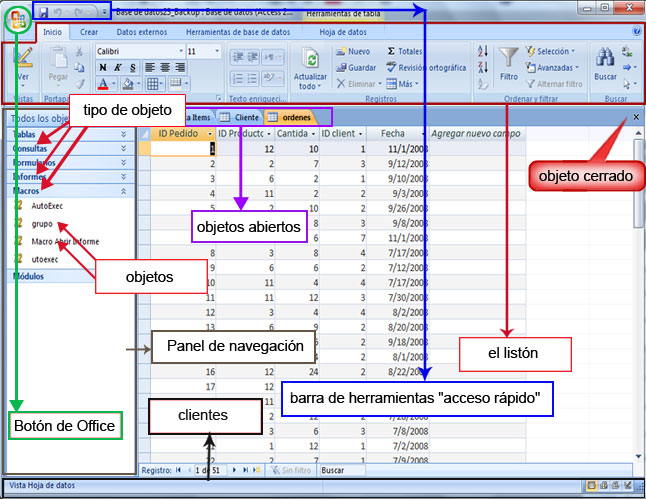Click the Save icon in quick access toolbar

[44, 11]
